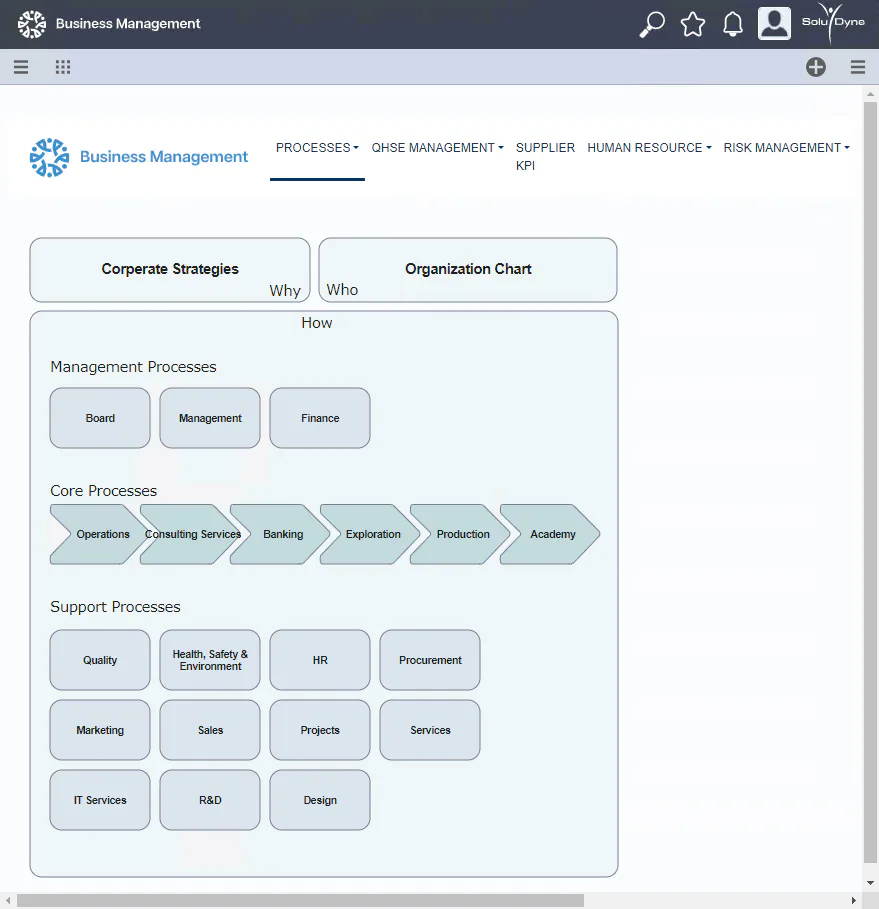Open the search magnifier icon

pyautogui.click(x=652, y=24)
